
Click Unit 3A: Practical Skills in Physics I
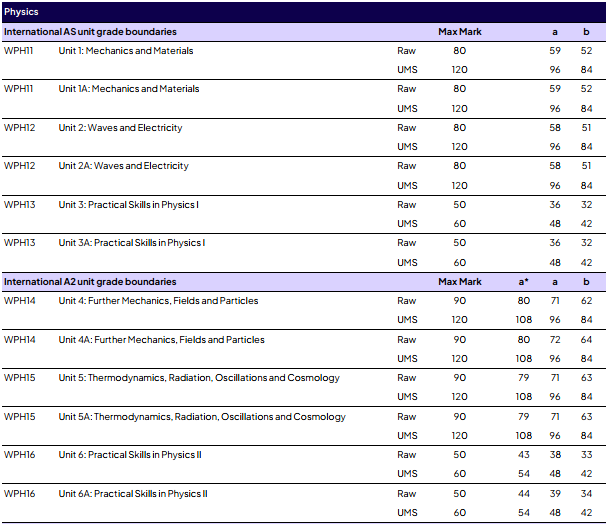131,243
